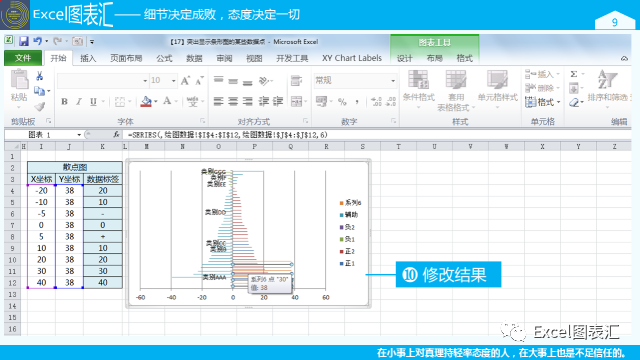Open the XY Chart Labels tab
640x360 pixels.
[x=352, y=58]
